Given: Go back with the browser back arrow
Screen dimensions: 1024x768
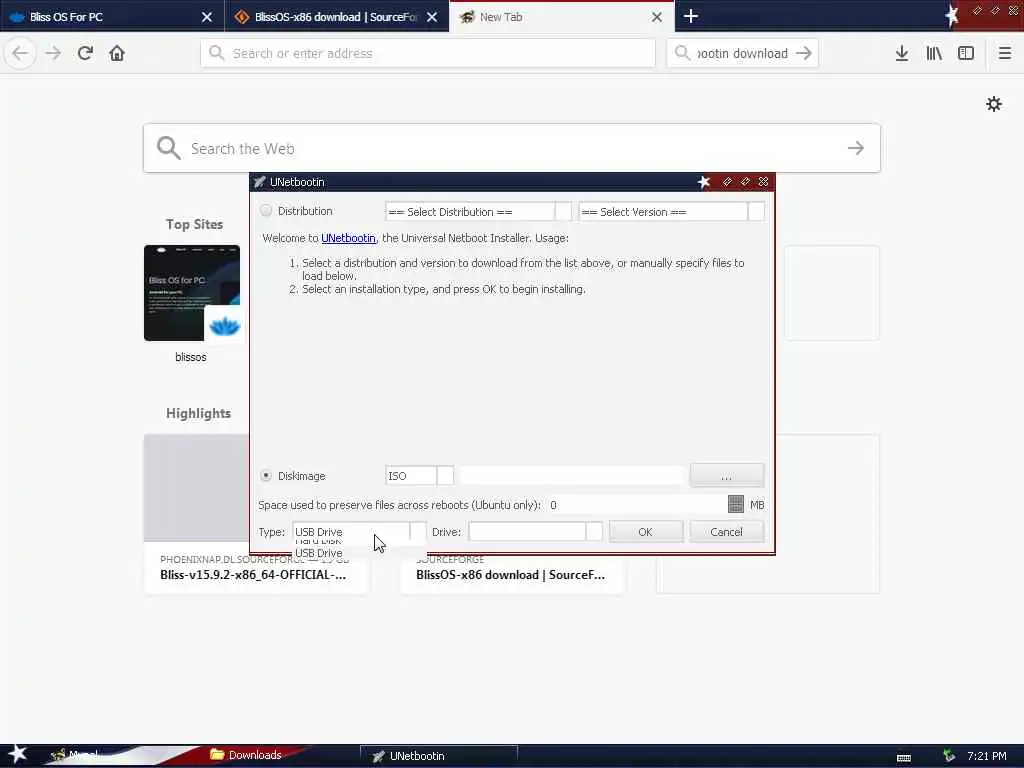Looking at the screenshot, I should (x=20, y=53).
